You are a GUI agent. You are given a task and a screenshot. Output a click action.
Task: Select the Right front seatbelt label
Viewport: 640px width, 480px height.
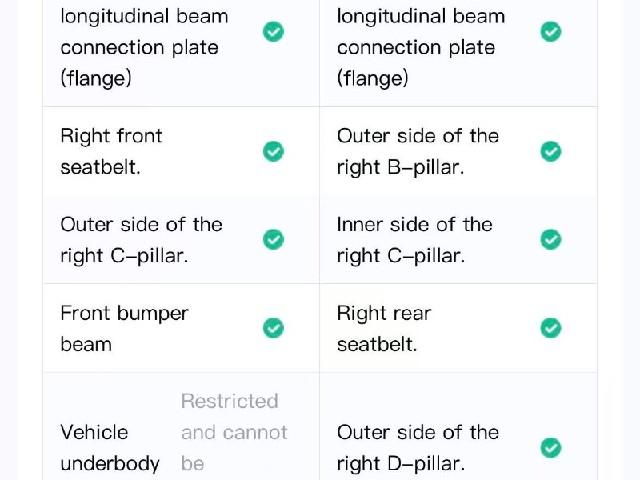tap(111, 151)
